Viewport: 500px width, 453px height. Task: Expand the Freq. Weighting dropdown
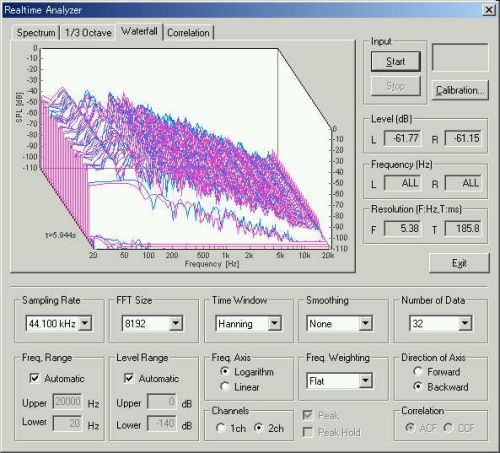pyautogui.click(x=366, y=381)
